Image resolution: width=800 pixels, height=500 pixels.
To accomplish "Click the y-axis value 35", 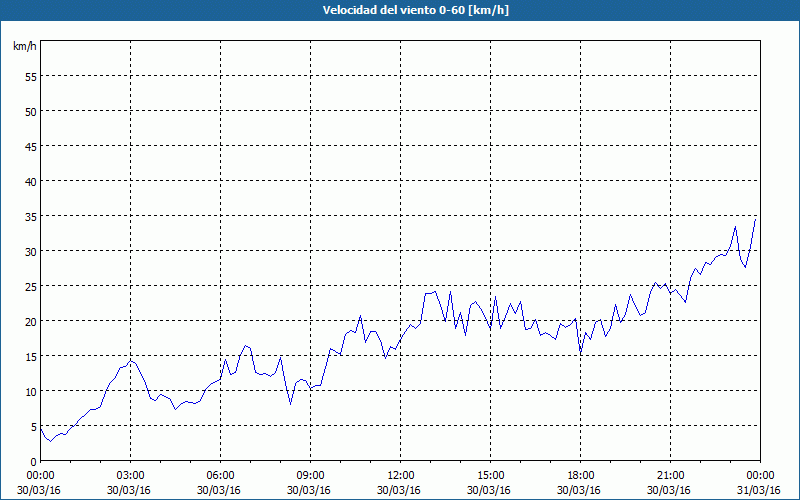I will 31,216.
